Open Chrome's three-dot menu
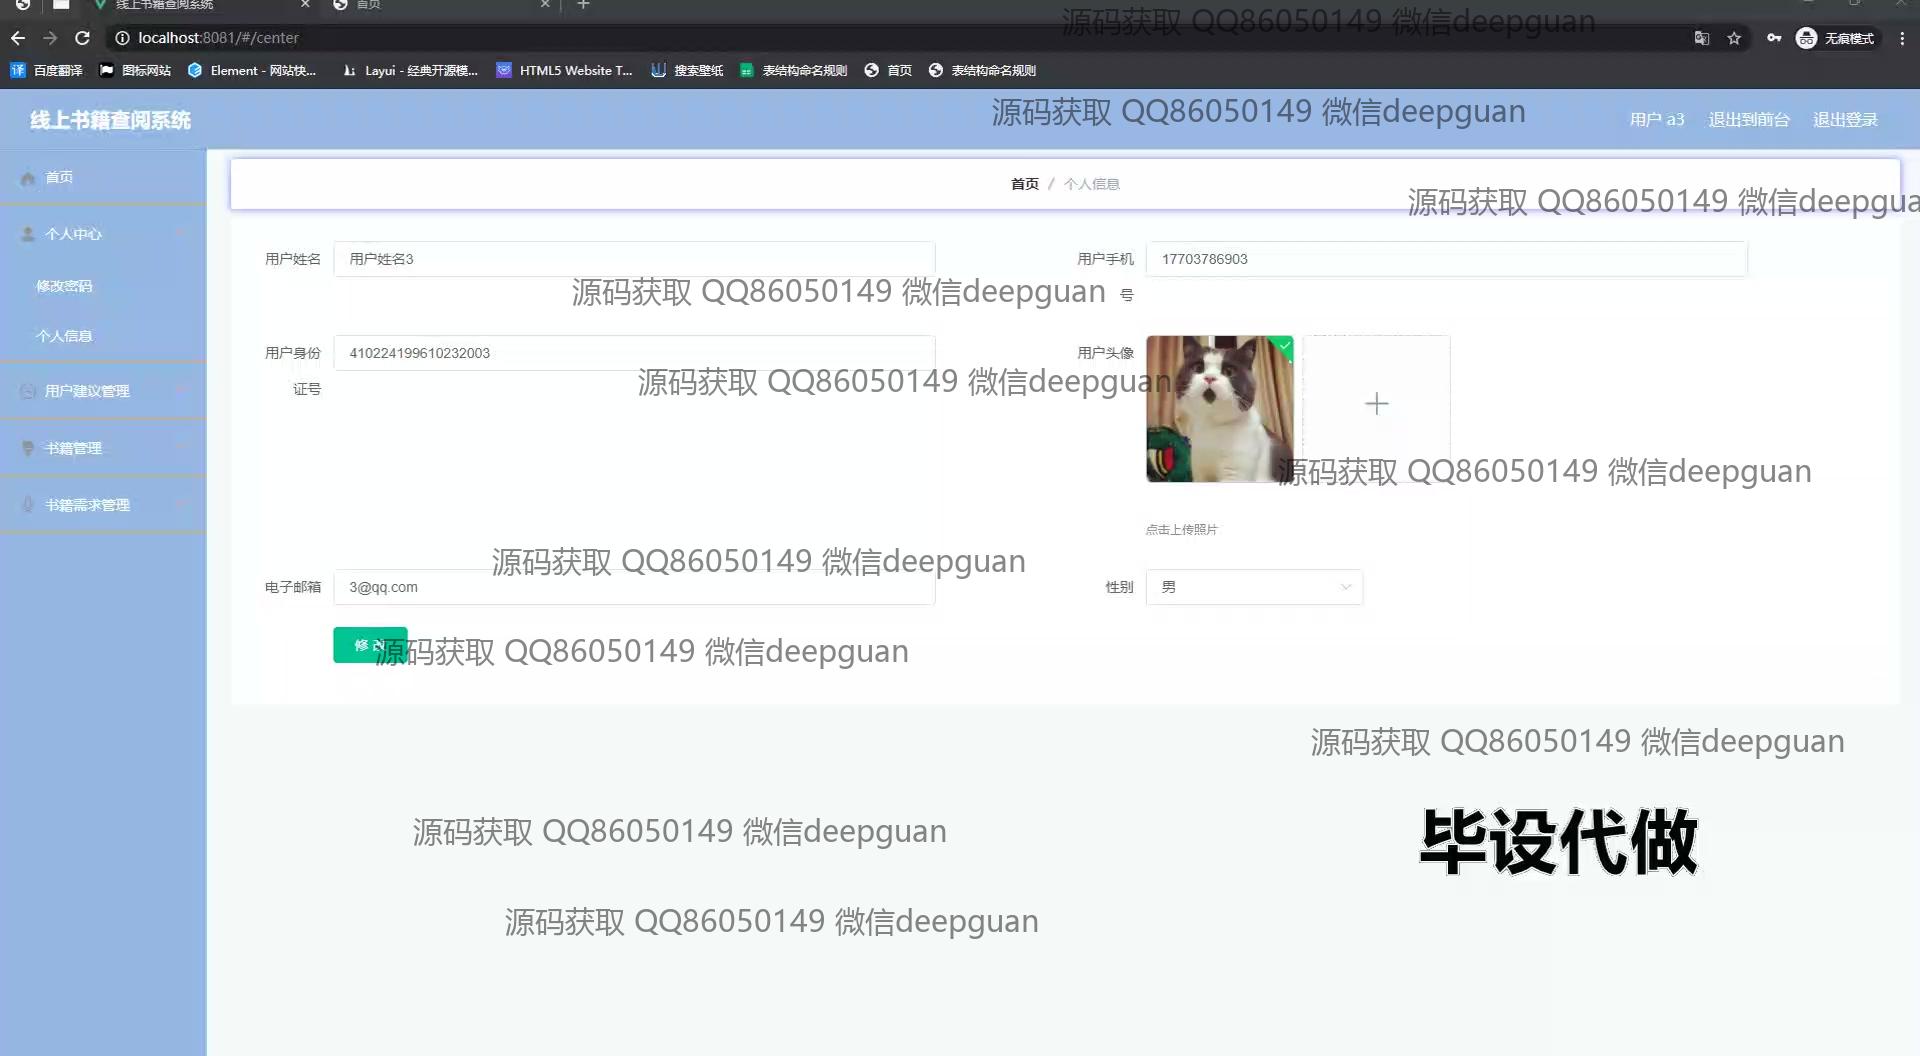1920x1056 pixels. 1902,38
